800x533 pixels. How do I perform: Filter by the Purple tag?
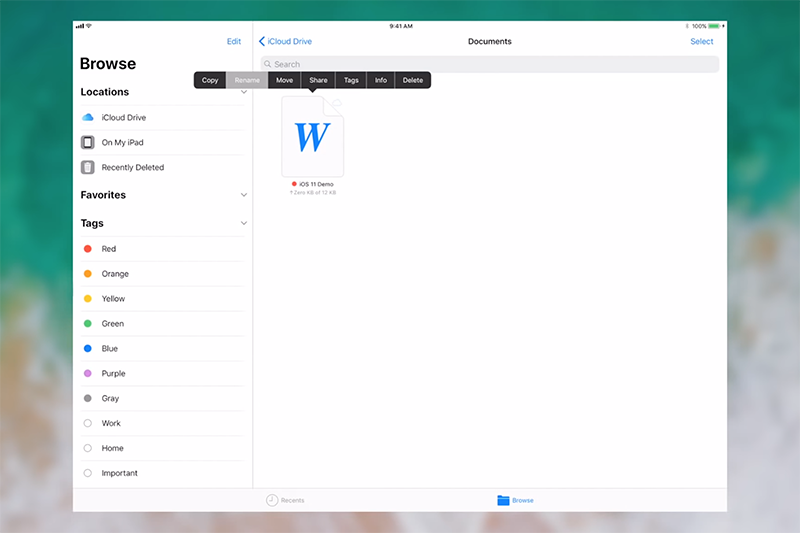tap(162, 373)
